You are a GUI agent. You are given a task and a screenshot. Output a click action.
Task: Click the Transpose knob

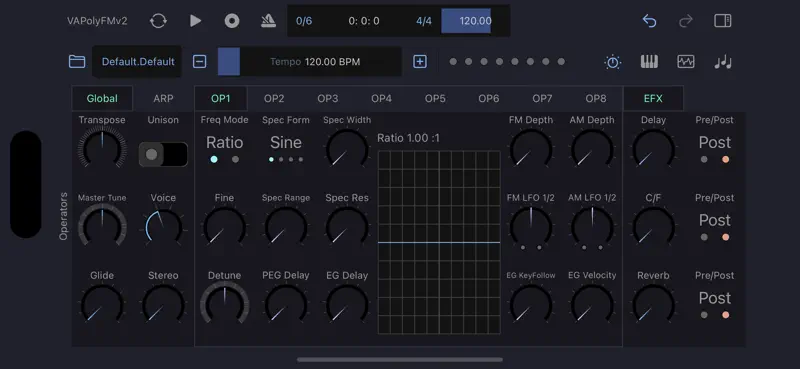coord(102,148)
